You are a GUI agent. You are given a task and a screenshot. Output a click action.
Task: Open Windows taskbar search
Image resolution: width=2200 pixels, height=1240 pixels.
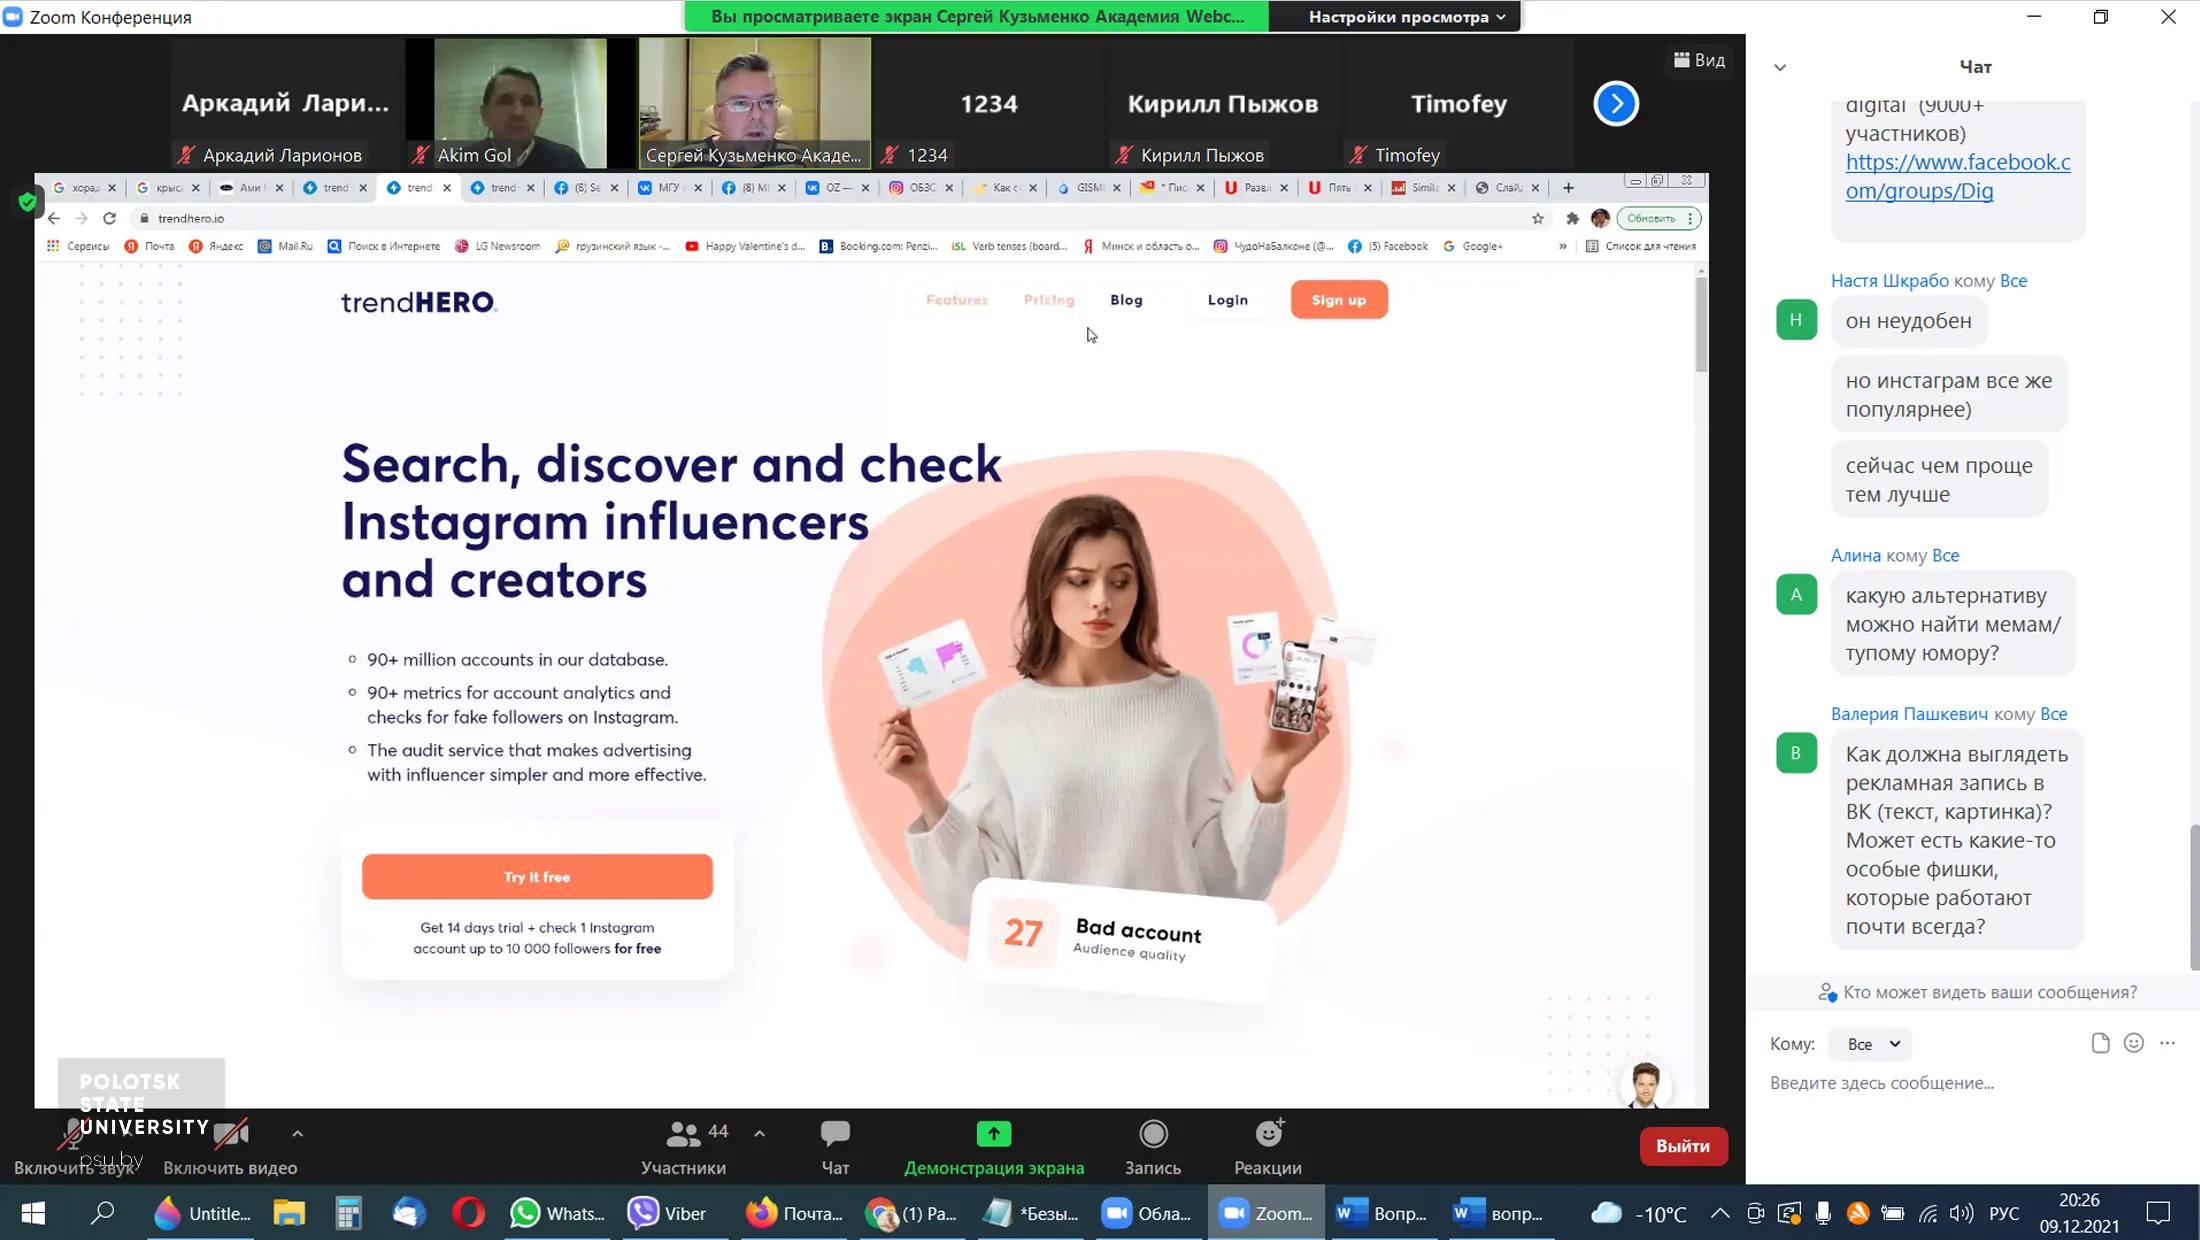(102, 1213)
